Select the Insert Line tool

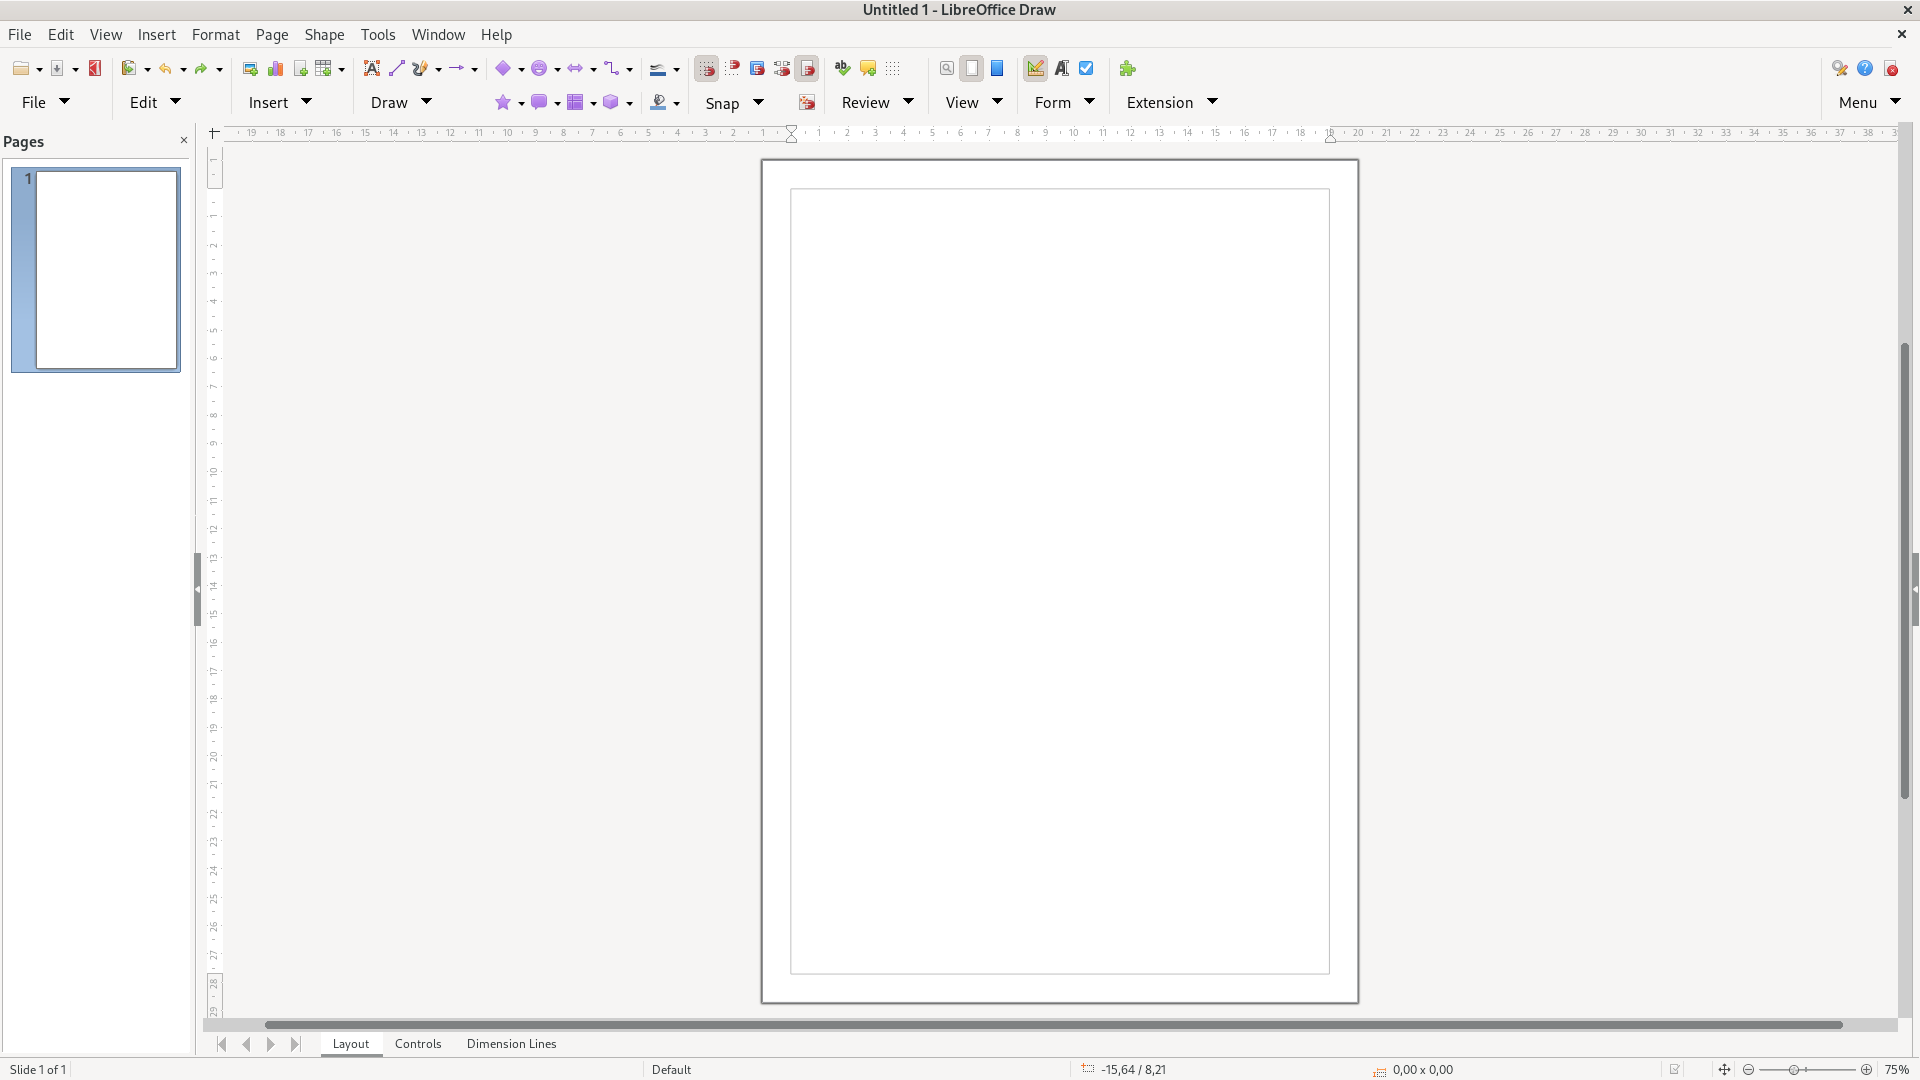point(397,69)
